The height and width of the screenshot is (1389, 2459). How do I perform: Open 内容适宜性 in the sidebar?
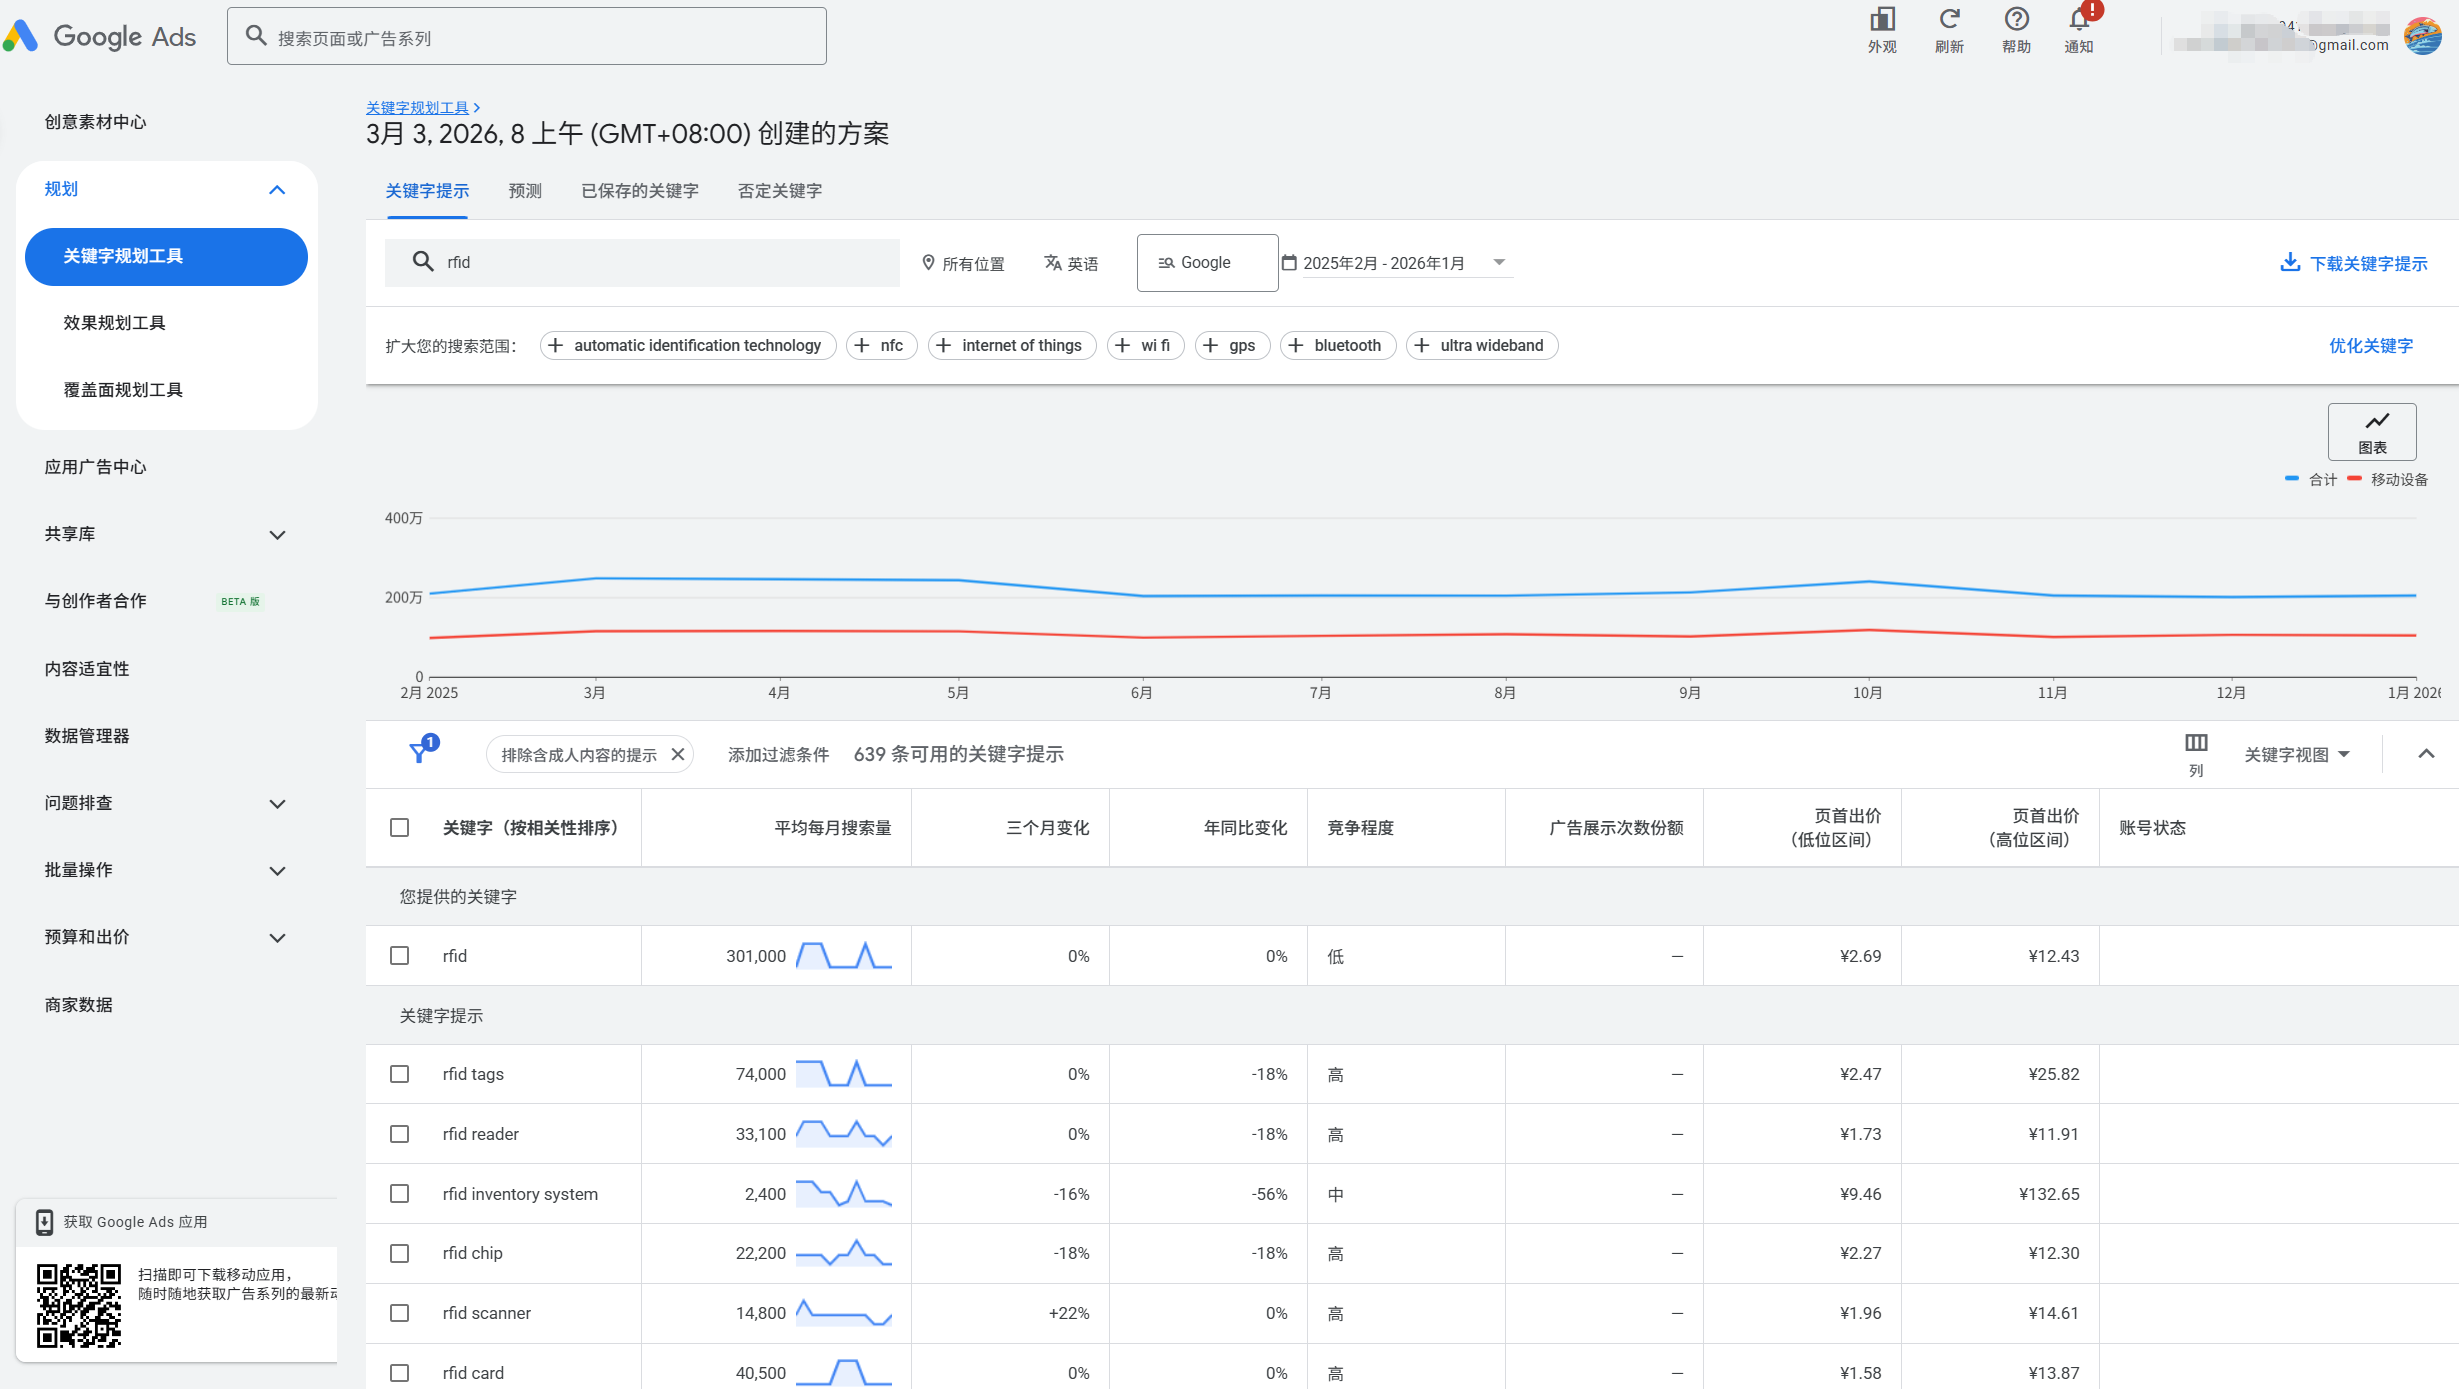click(87, 669)
